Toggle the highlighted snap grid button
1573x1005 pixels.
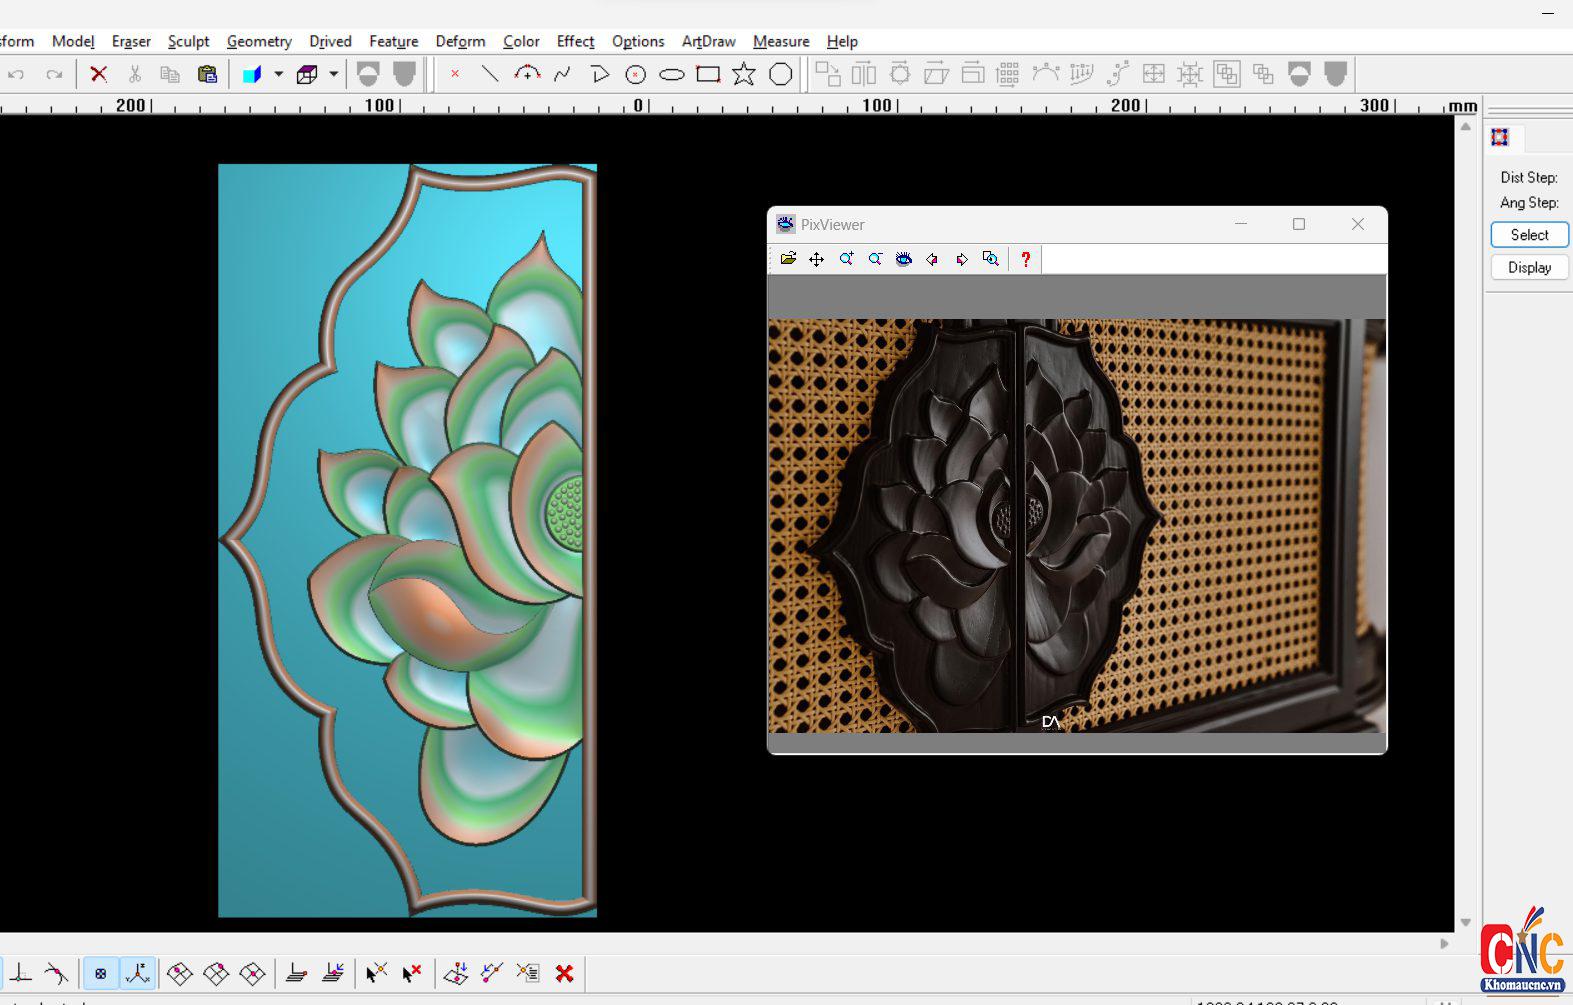coord(100,973)
